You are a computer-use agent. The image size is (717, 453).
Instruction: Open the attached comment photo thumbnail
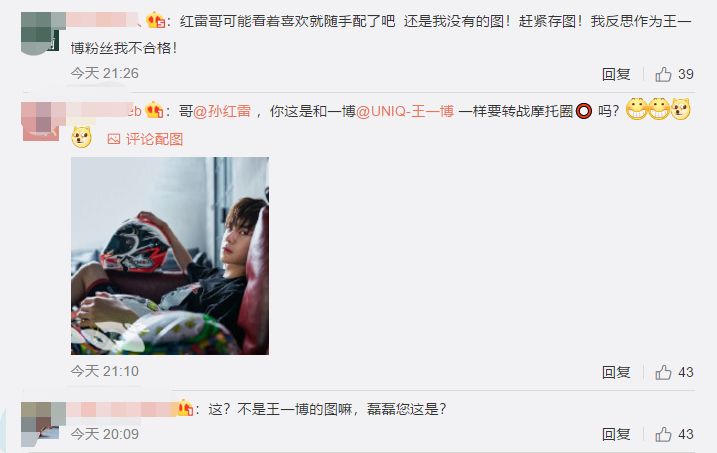pyautogui.click(x=170, y=256)
